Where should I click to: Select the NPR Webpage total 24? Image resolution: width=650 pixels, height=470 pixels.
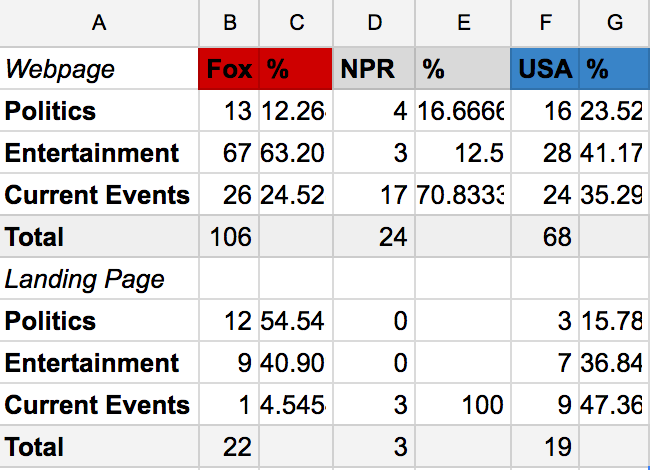tap(374, 237)
